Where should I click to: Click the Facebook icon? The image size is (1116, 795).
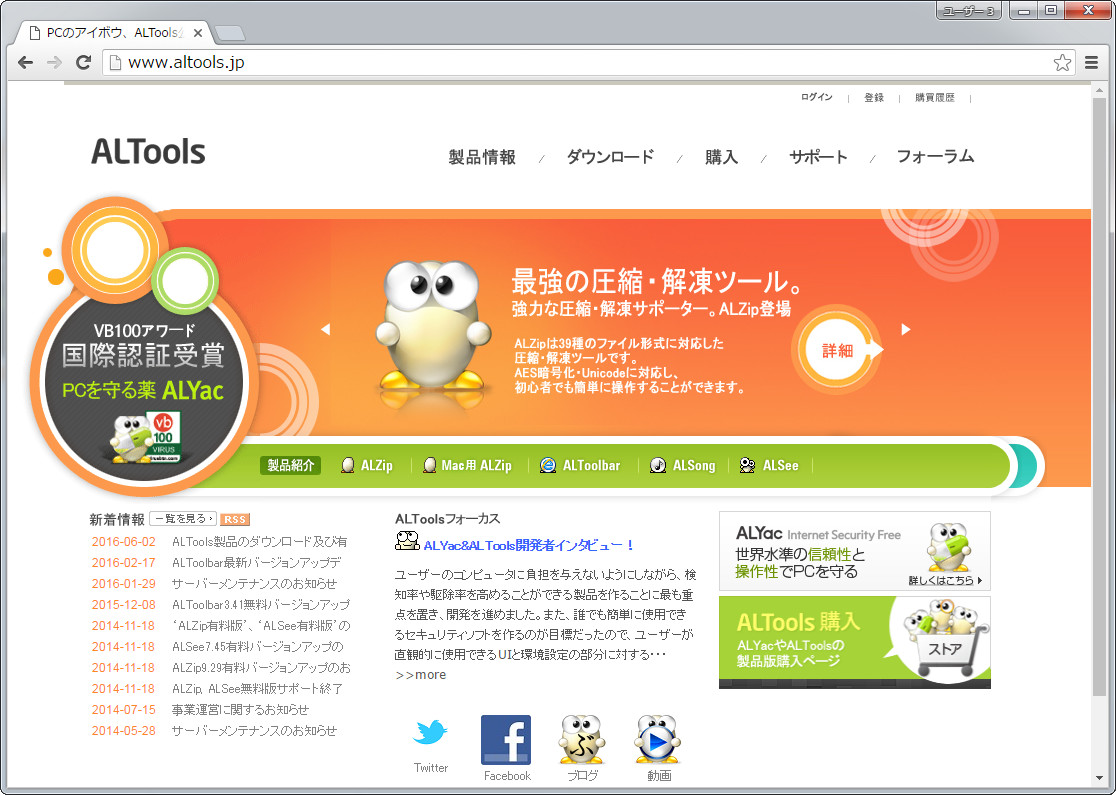pos(506,737)
